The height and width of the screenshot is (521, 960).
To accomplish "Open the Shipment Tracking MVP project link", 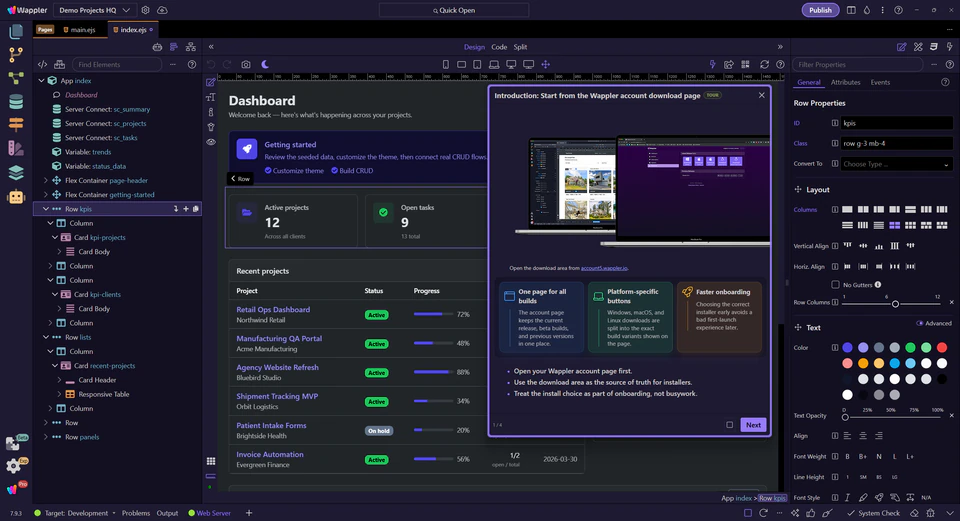I will tap(277, 396).
